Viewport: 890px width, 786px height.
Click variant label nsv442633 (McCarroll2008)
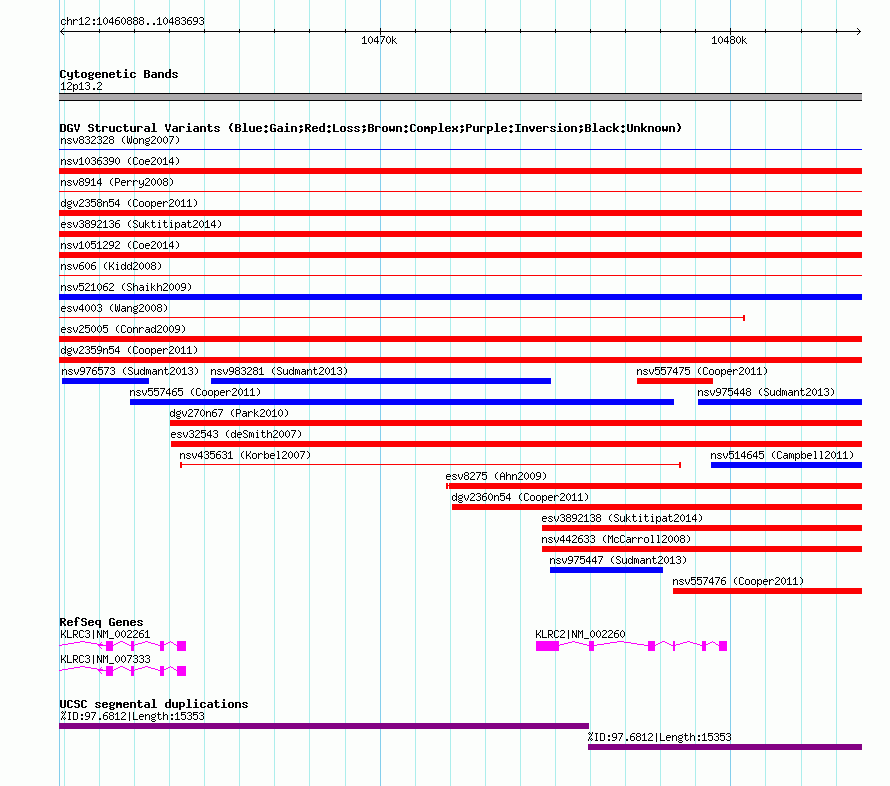[x=616, y=539]
